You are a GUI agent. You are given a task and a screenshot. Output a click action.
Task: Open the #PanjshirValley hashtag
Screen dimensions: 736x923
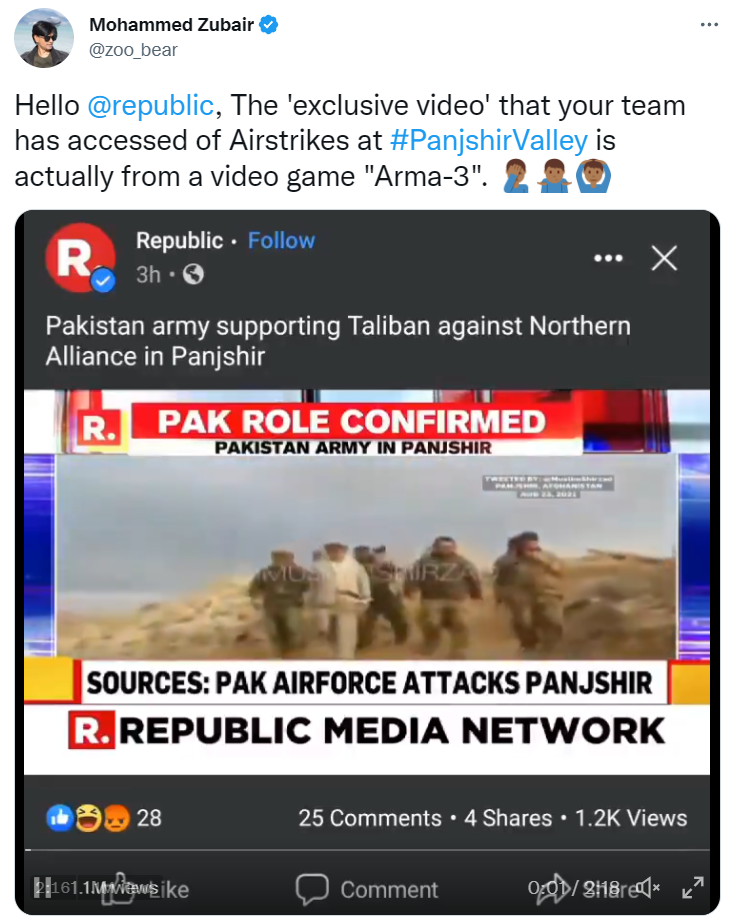(489, 141)
